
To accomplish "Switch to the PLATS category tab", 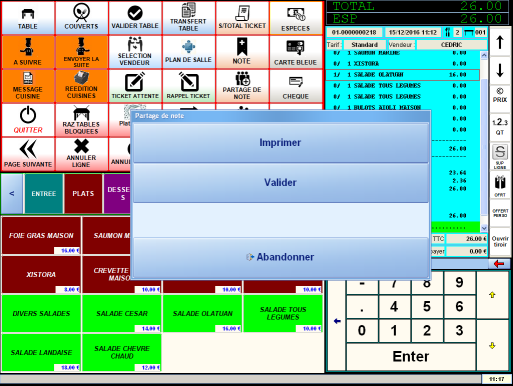I will (x=83, y=194).
